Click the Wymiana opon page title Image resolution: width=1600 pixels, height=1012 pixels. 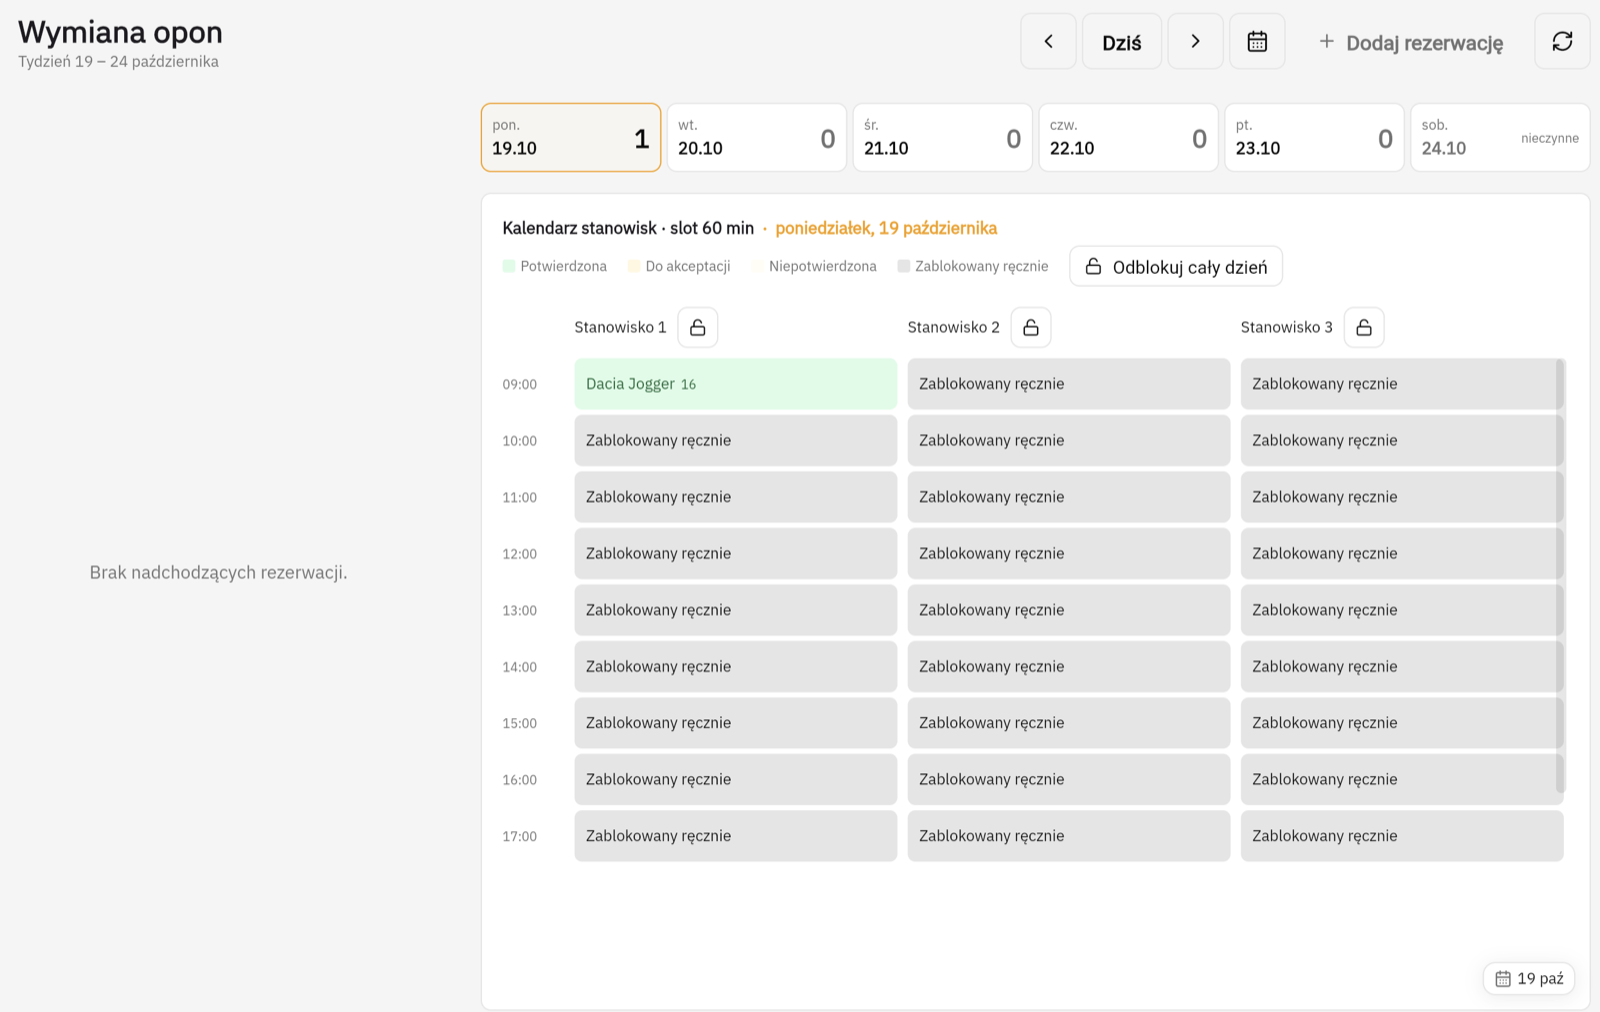tap(120, 32)
